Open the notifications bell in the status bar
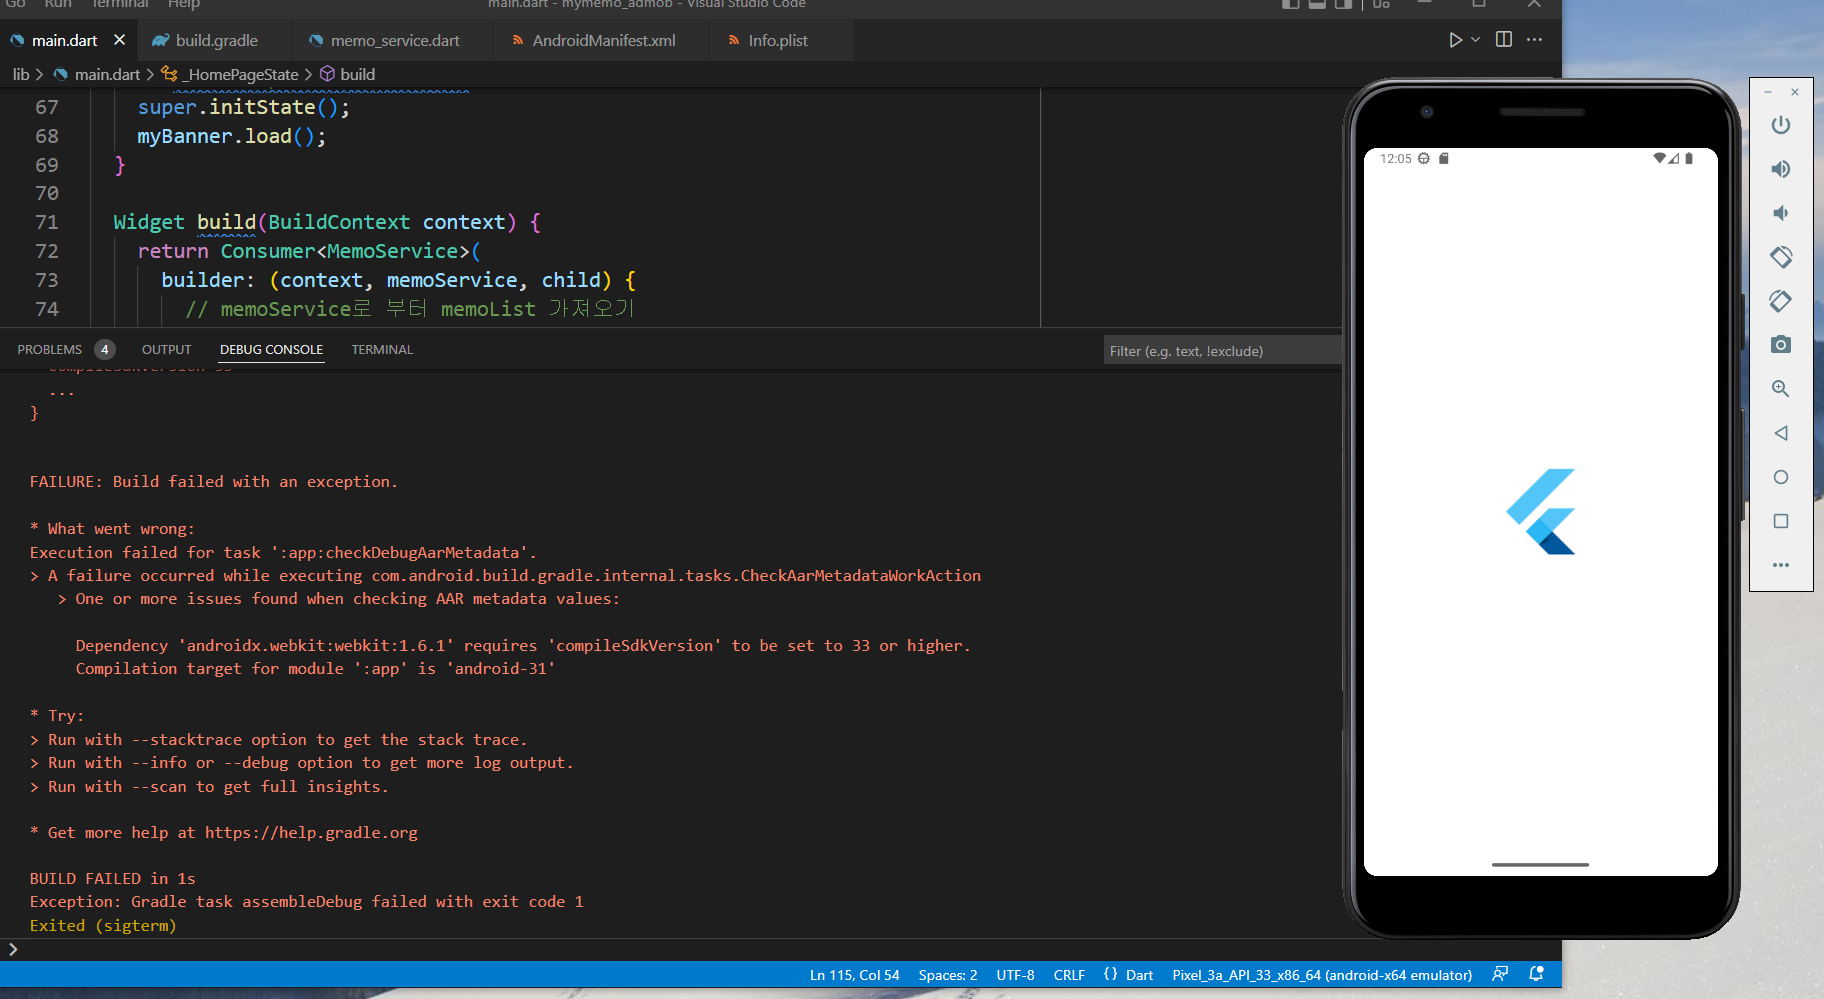This screenshot has height=999, width=1824. coord(1537,974)
